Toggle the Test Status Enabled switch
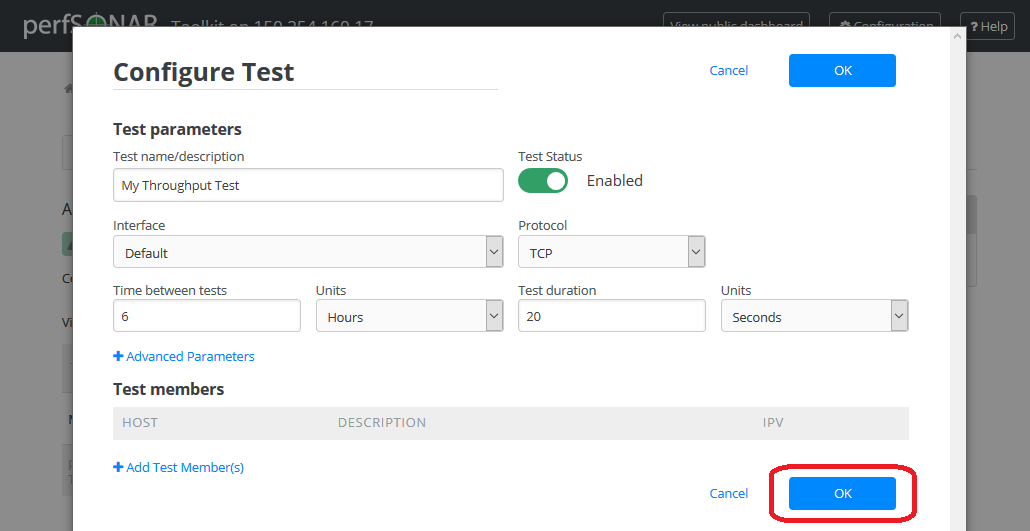The height and width of the screenshot is (531, 1030). click(543, 181)
